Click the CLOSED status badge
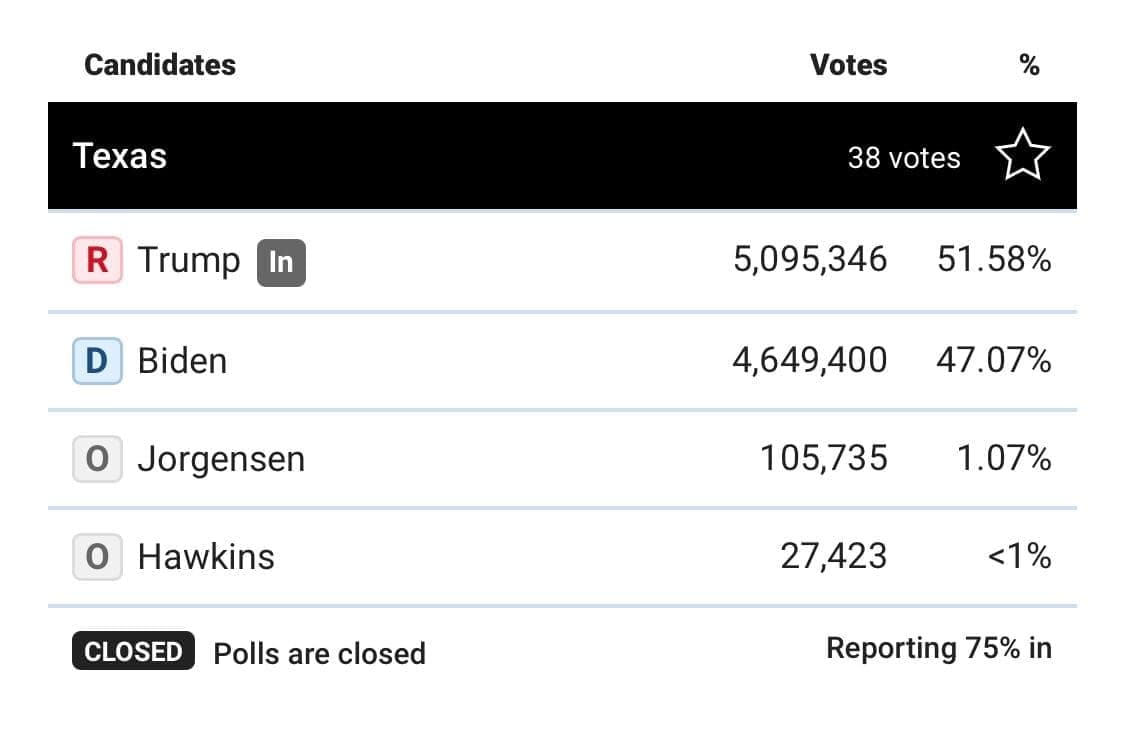This screenshot has width=1125, height=733. point(133,651)
